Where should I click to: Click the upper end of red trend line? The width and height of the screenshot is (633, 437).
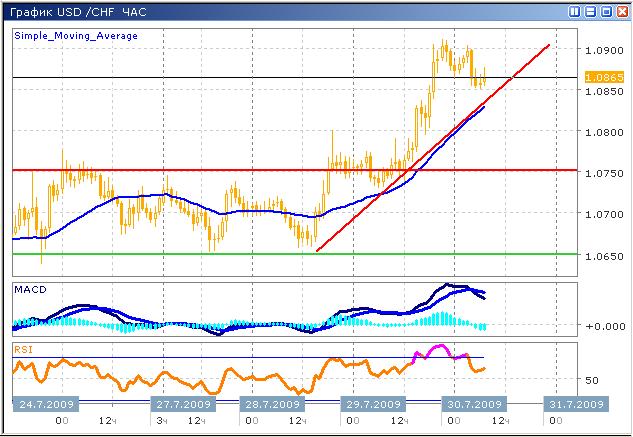(x=548, y=46)
